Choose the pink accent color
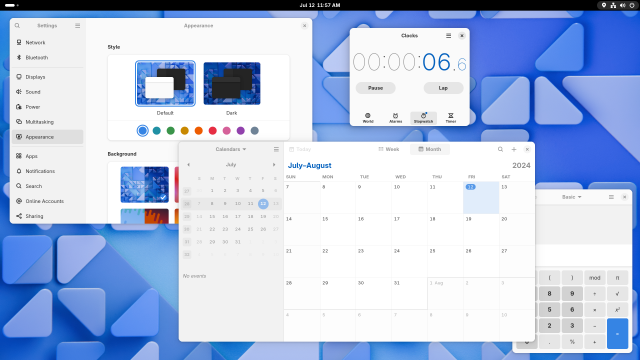Screen dimensions: 640x360 [x=227, y=131]
